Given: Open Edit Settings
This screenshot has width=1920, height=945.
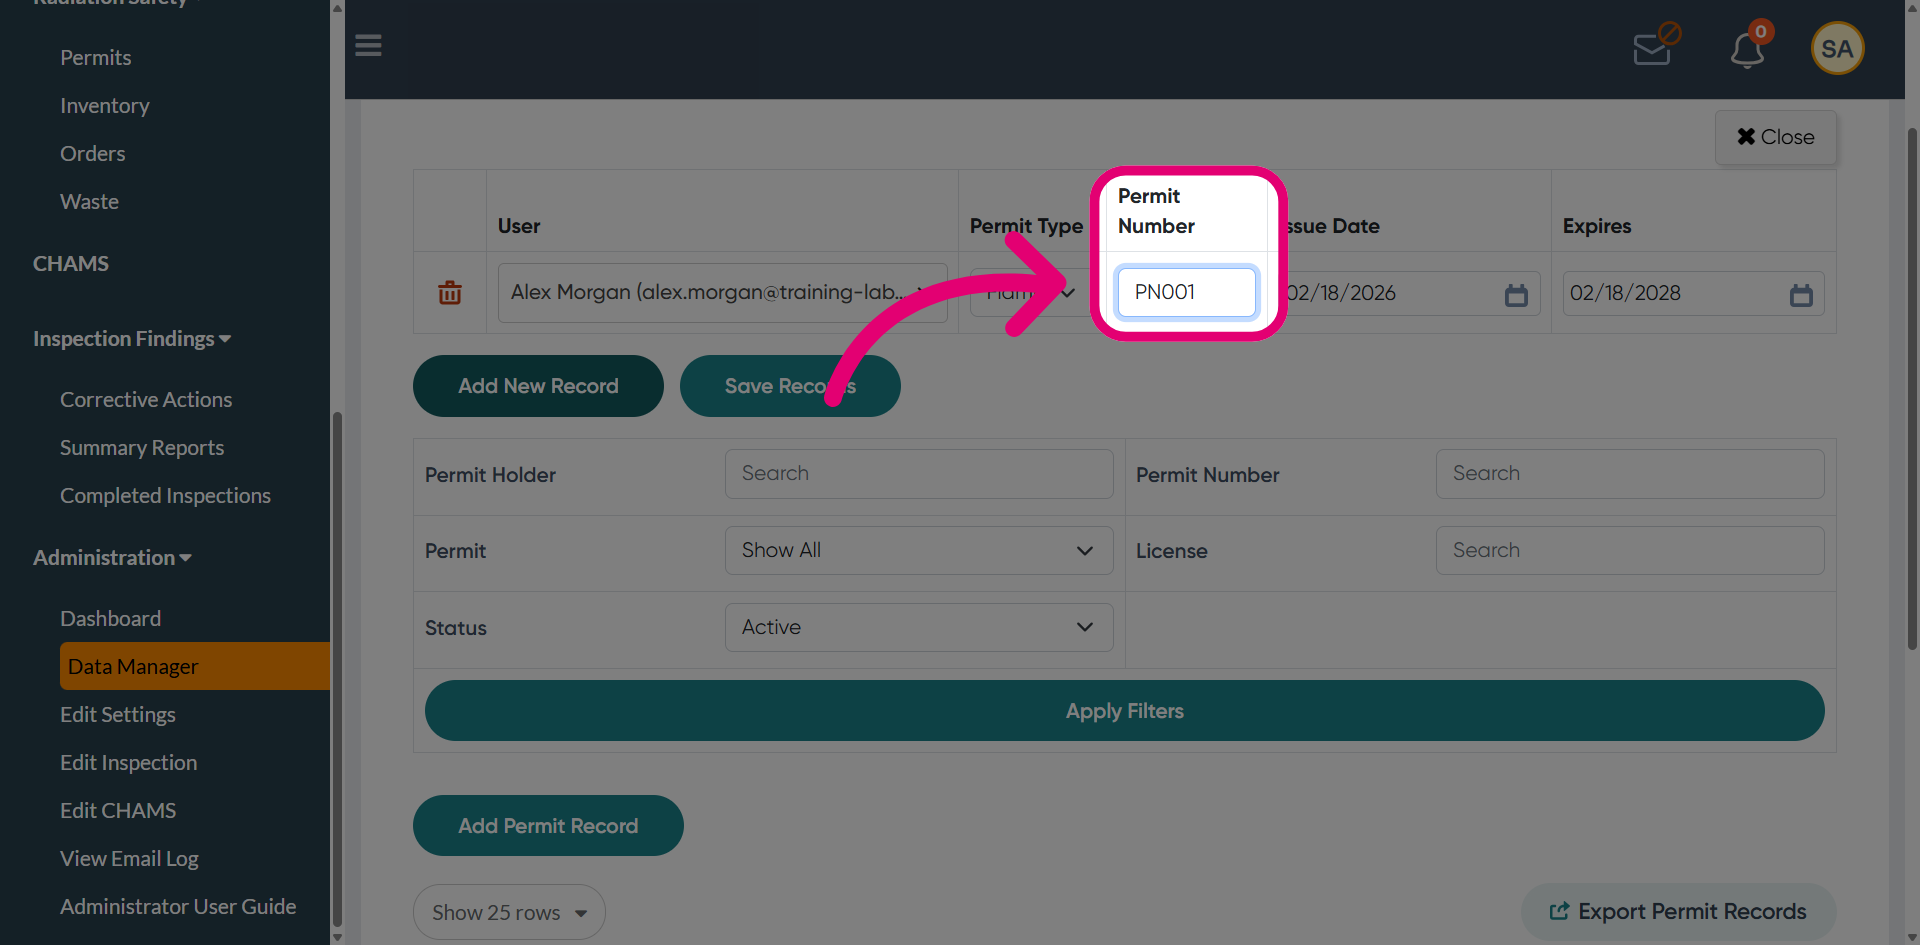Looking at the screenshot, I should pos(118,715).
